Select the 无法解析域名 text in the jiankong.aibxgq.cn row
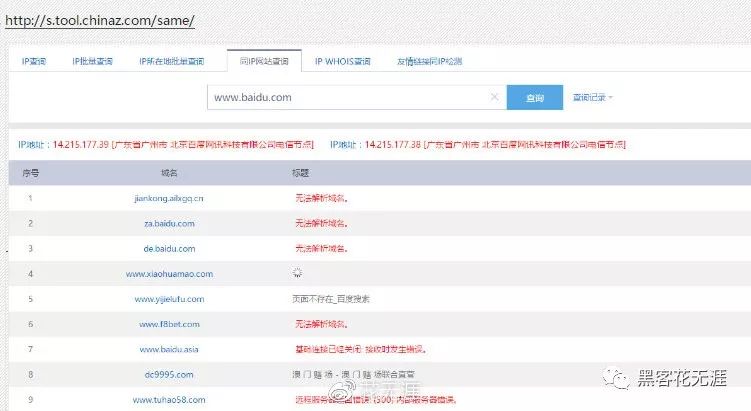Image resolution: width=751 pixels, height=411 pixels. 321,198
